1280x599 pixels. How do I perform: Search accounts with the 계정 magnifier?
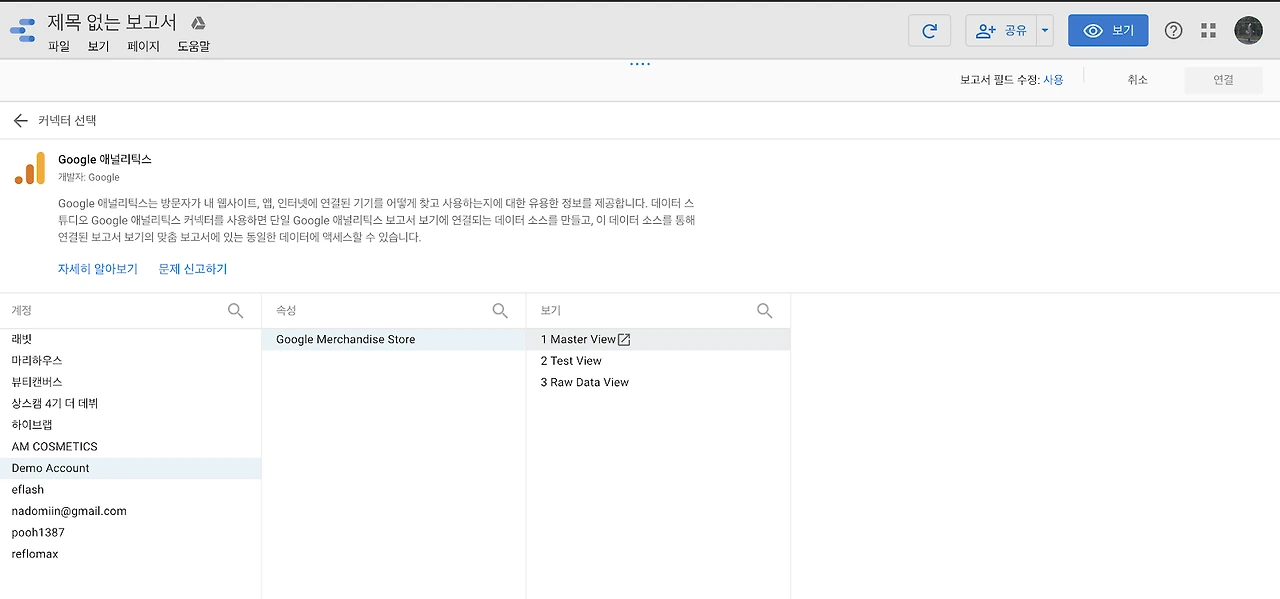pyautogui.click(x=236, y=311)
